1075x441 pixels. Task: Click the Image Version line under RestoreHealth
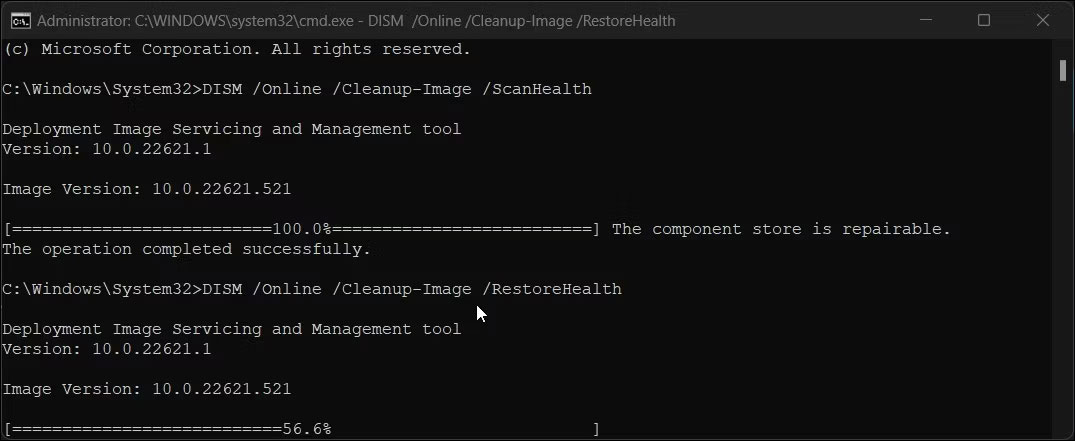point(146,389)
